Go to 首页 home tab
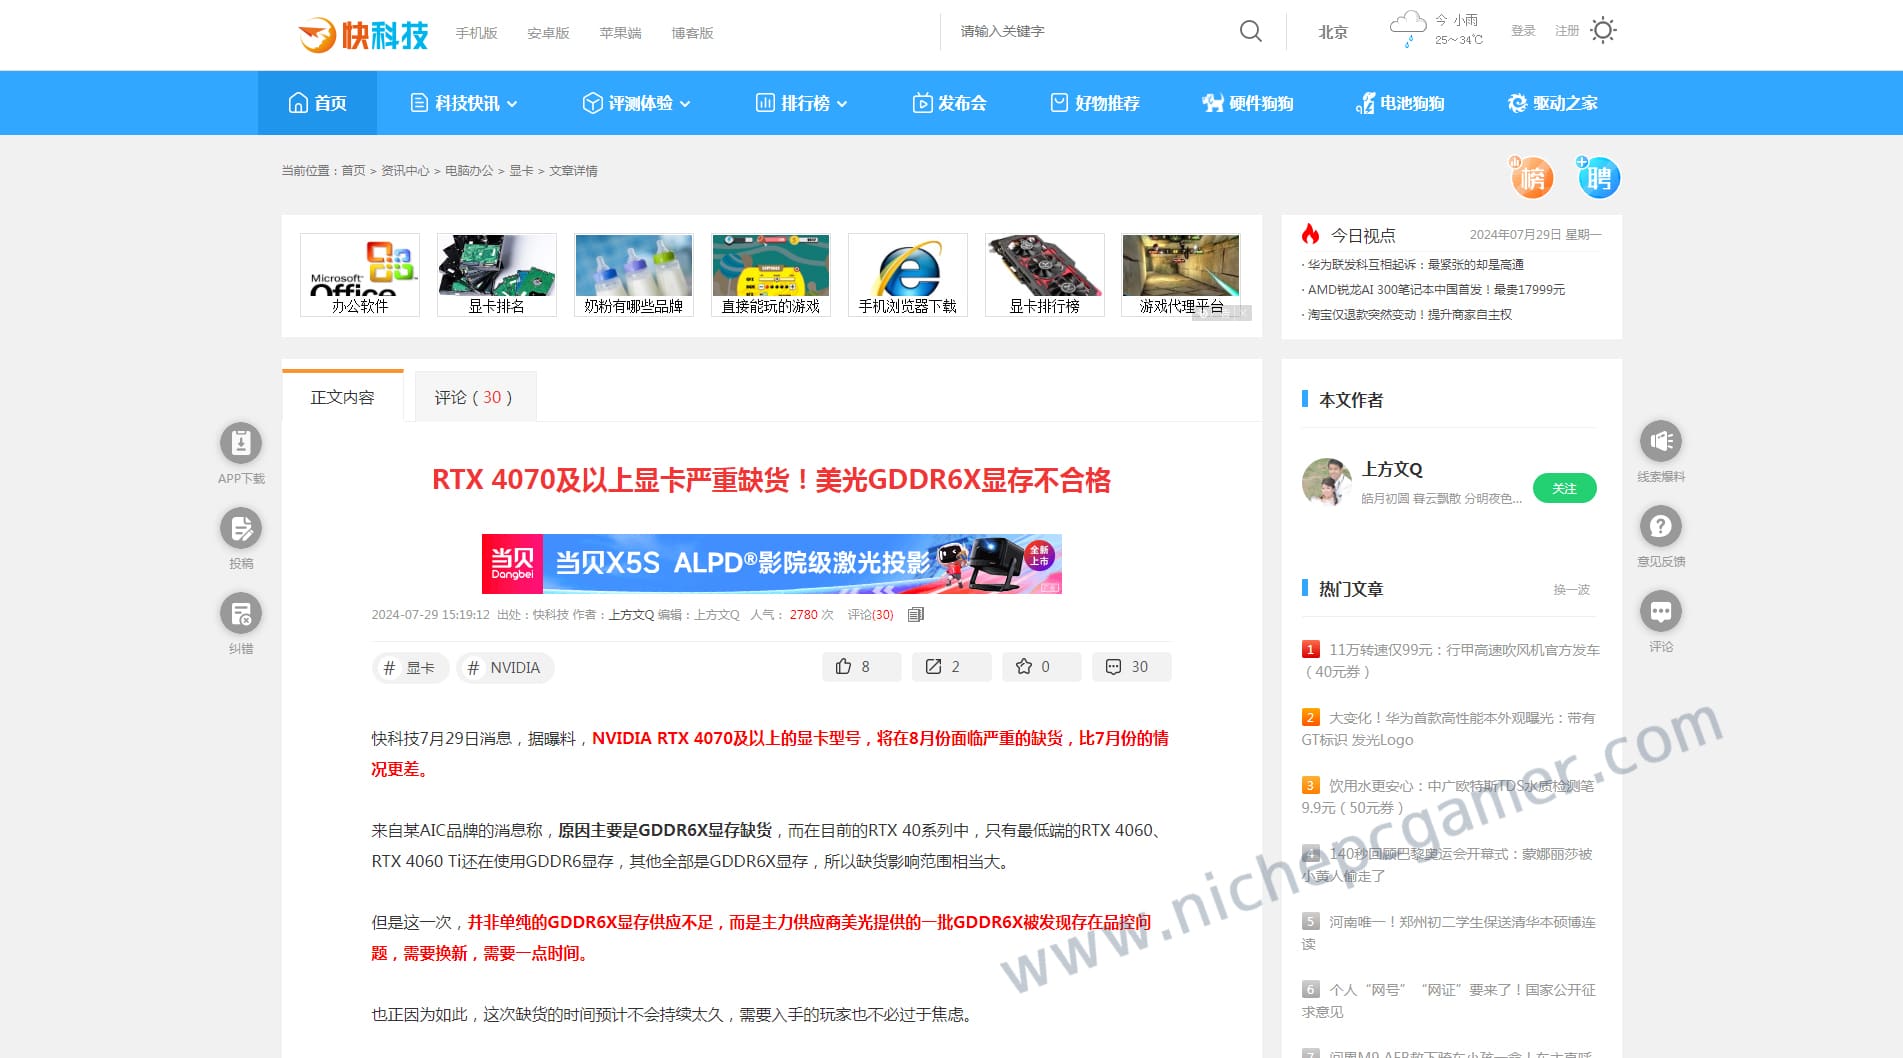The width and height of the screenshot is (1903, 1058). 317,103
